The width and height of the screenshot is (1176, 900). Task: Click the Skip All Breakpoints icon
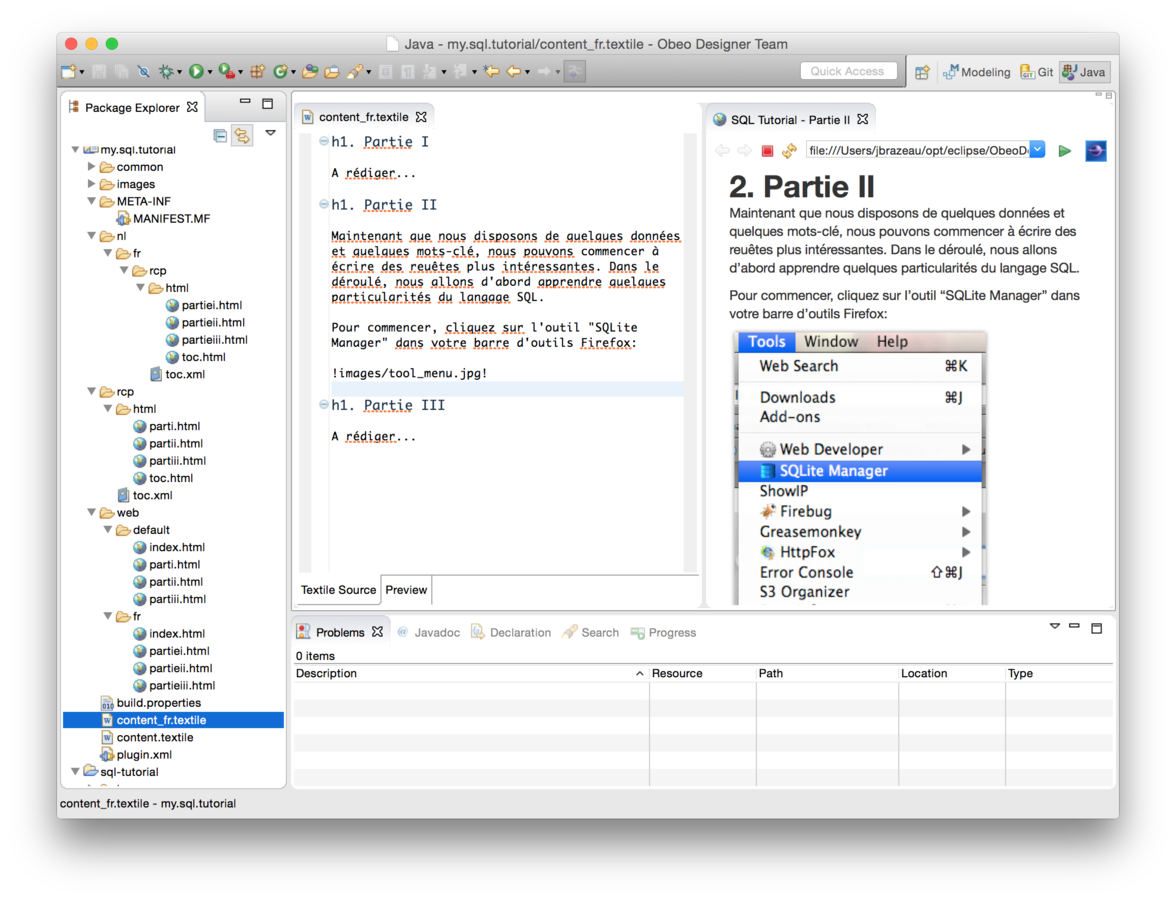point(144,71)
